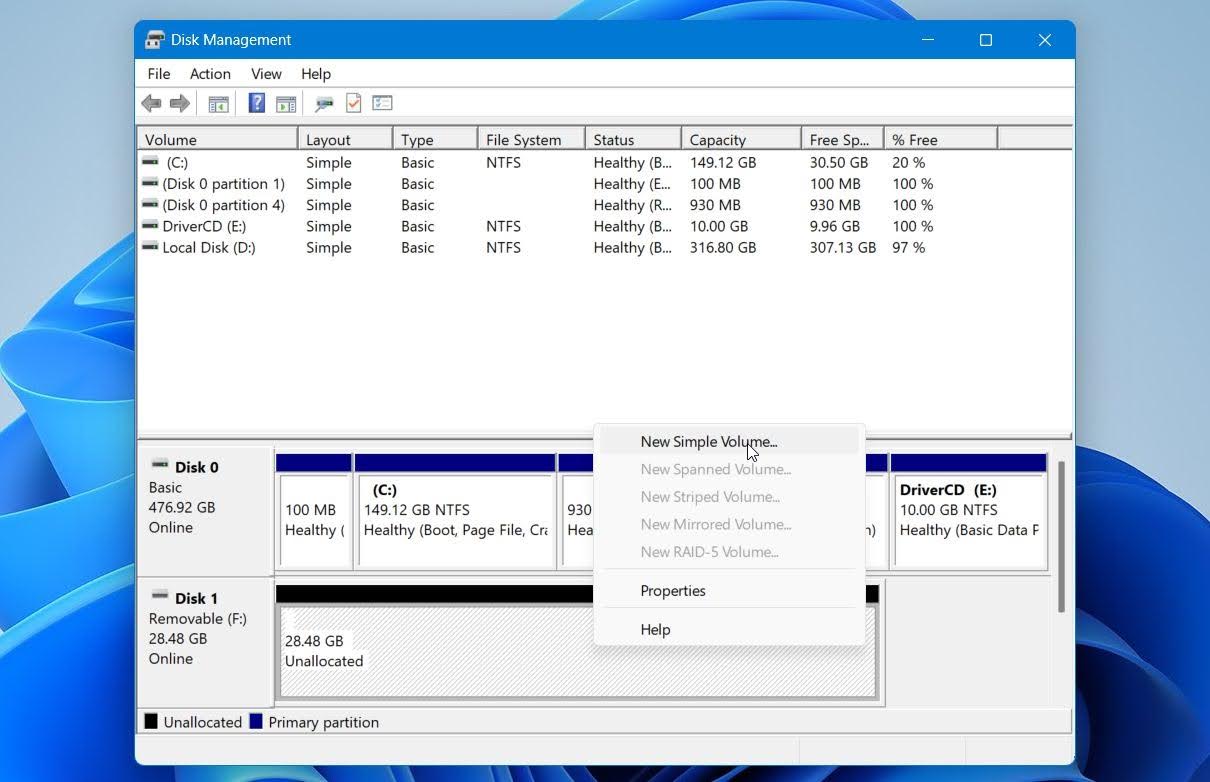Select the (C:) 149.12 GB NTFS partition block
The width and height of the screenshot is (1210, 782).
click(x=456, y=512)
